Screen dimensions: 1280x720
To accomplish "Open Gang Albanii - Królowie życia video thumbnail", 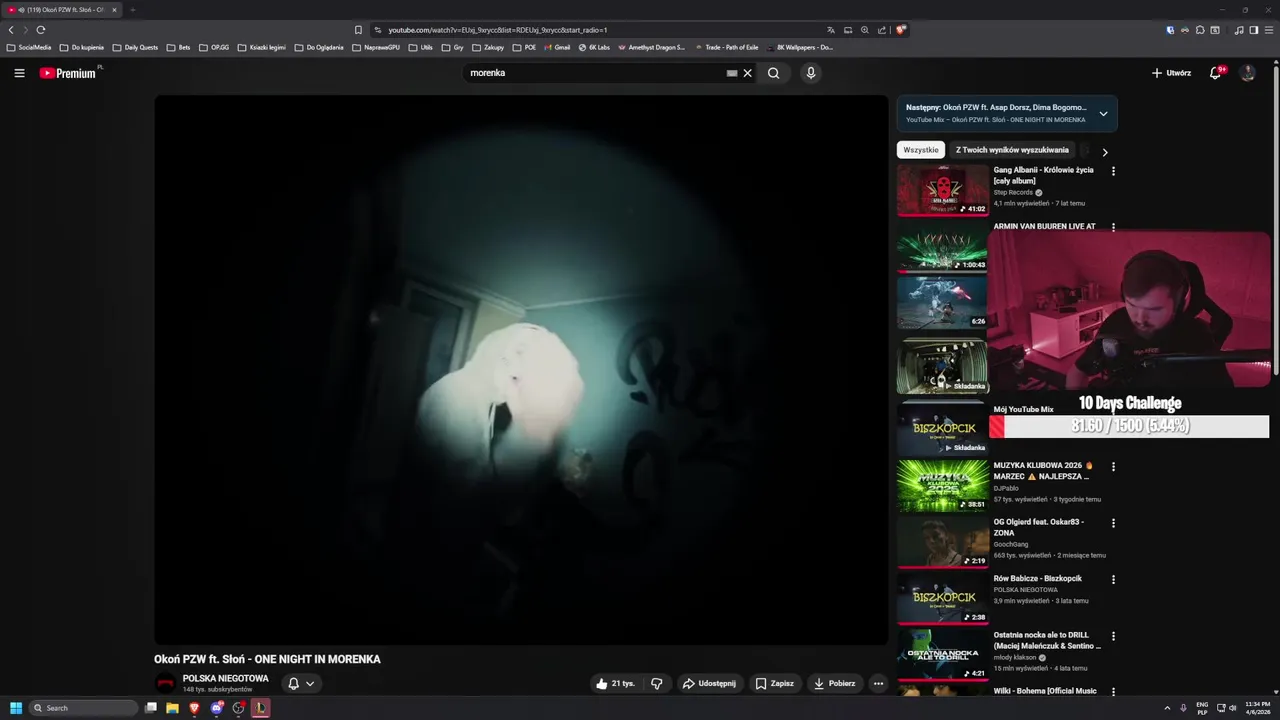I will click(x=942, y=190).
